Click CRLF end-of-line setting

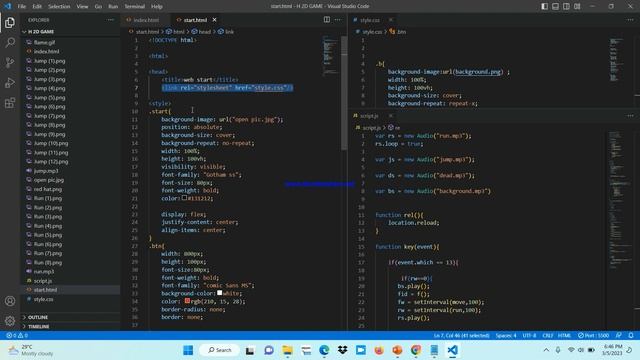tap(547, 335)
